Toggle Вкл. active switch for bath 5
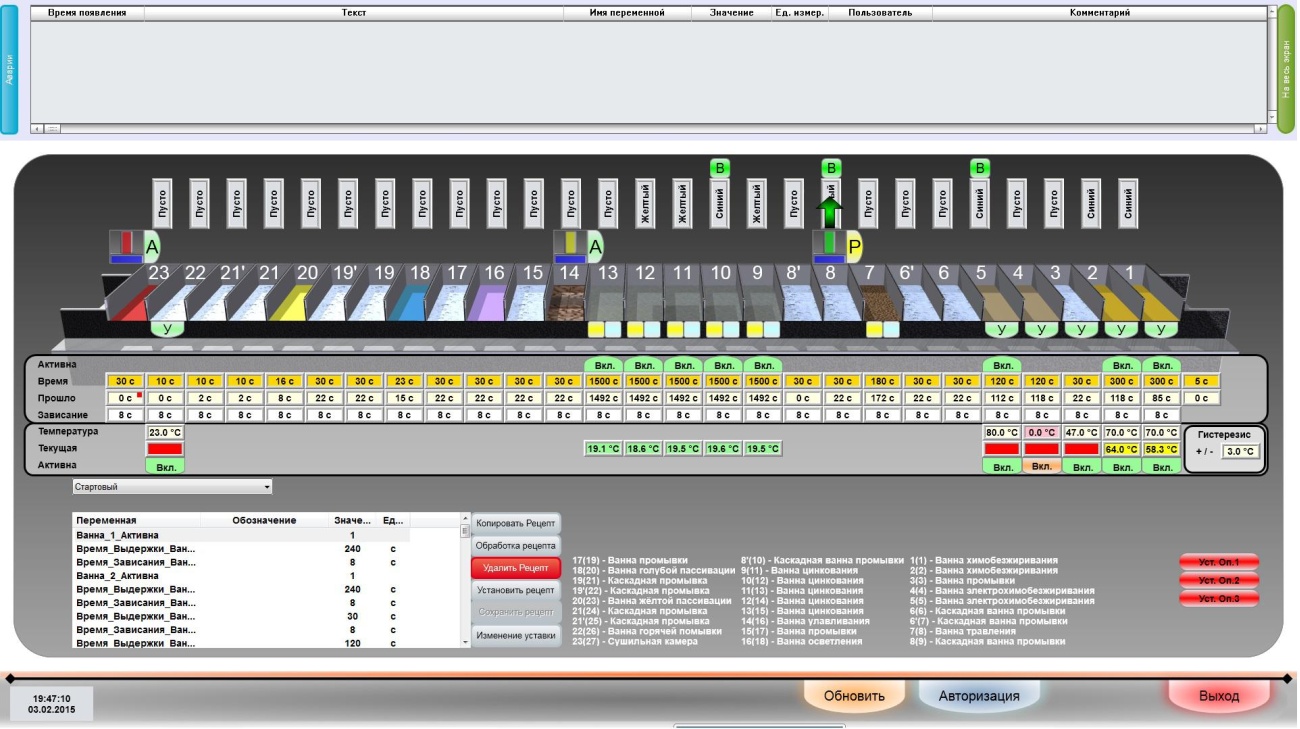The width and height of the screenshot is (1300, 729). pos(1003,365)
